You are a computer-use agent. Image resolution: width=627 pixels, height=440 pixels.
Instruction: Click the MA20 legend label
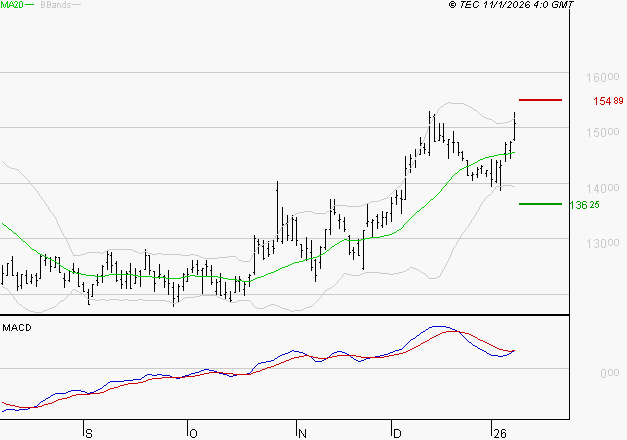(x=12, y=5)
